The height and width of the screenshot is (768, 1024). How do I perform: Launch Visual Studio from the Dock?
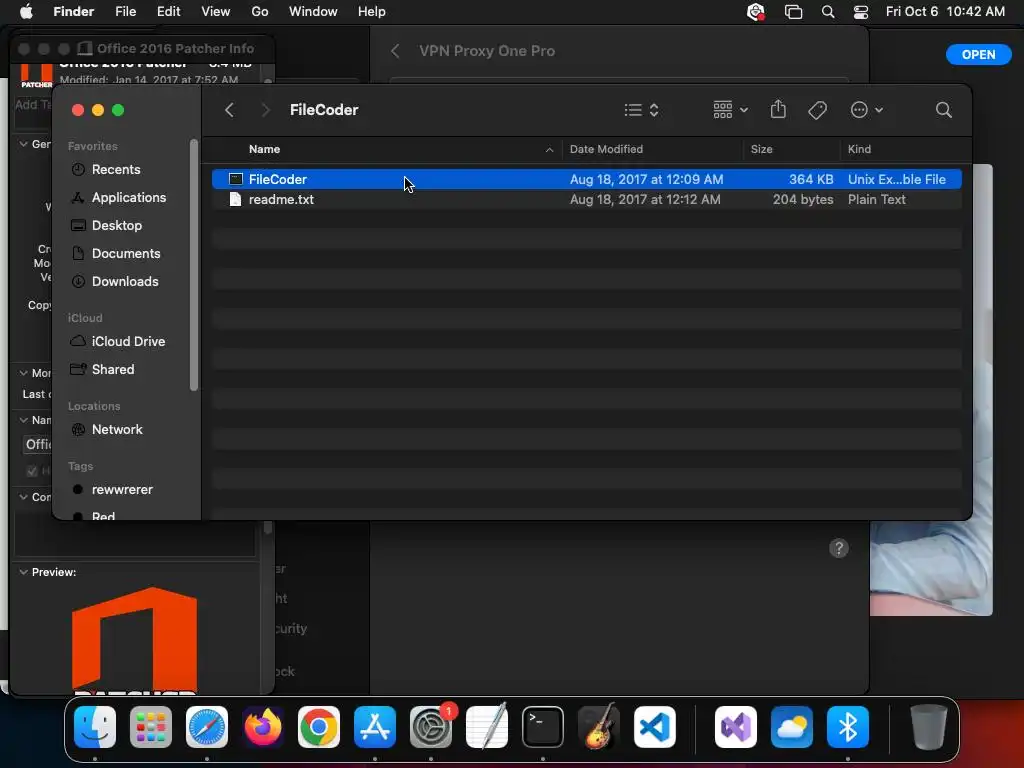pyautogui.click(x=736, y=727)
